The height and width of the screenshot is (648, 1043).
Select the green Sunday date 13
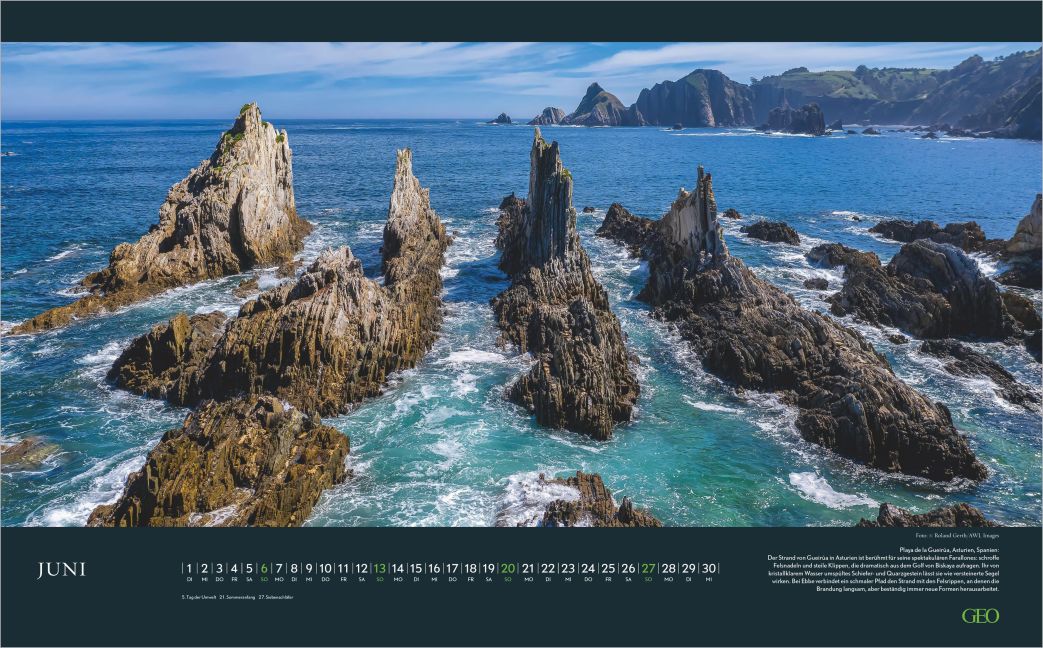click(381, 567)
